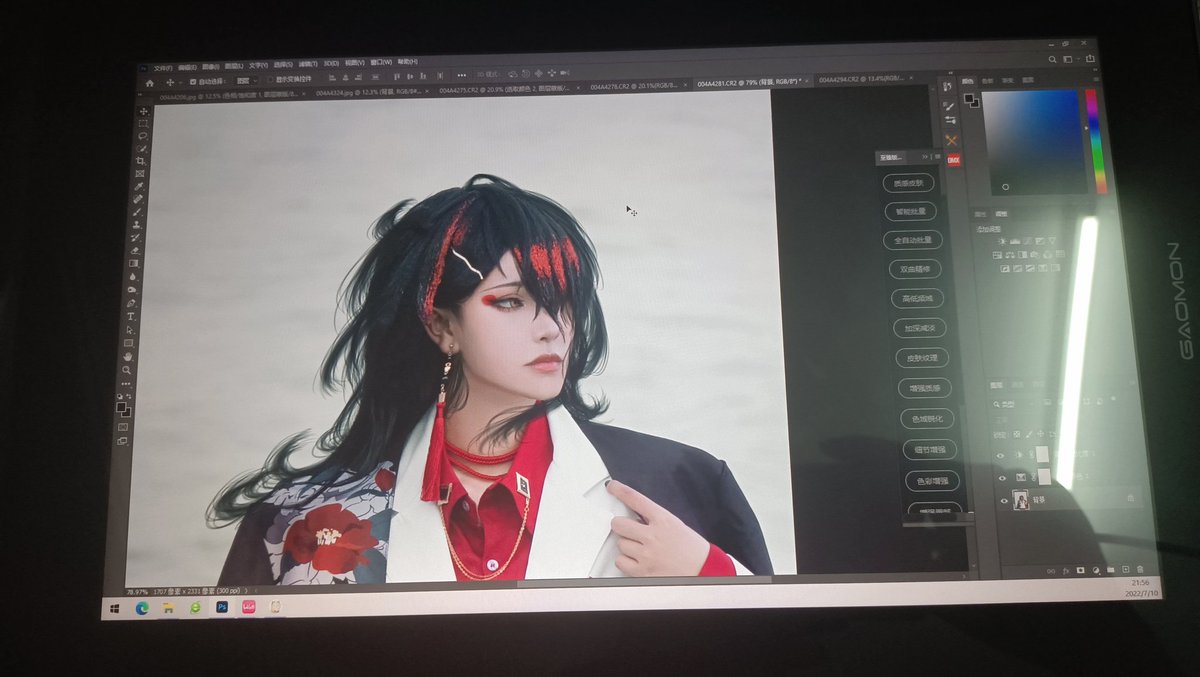The width and height of the screenshot is (1200, 677).
Task: Select the Pen tool
Action: pyautogui.click(x=132, y=302)
